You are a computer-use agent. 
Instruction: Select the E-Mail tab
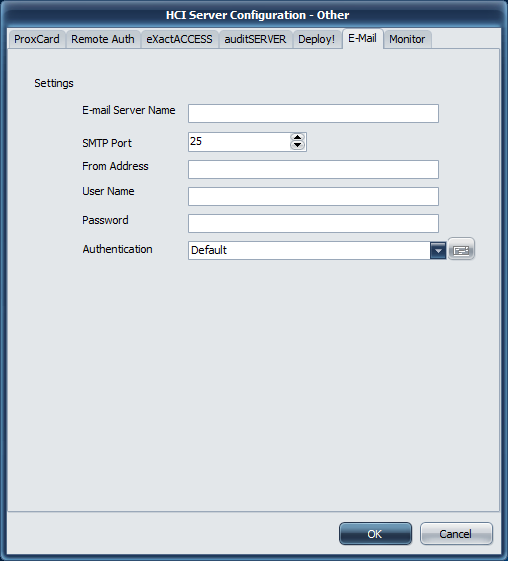[x=362, y=38]
